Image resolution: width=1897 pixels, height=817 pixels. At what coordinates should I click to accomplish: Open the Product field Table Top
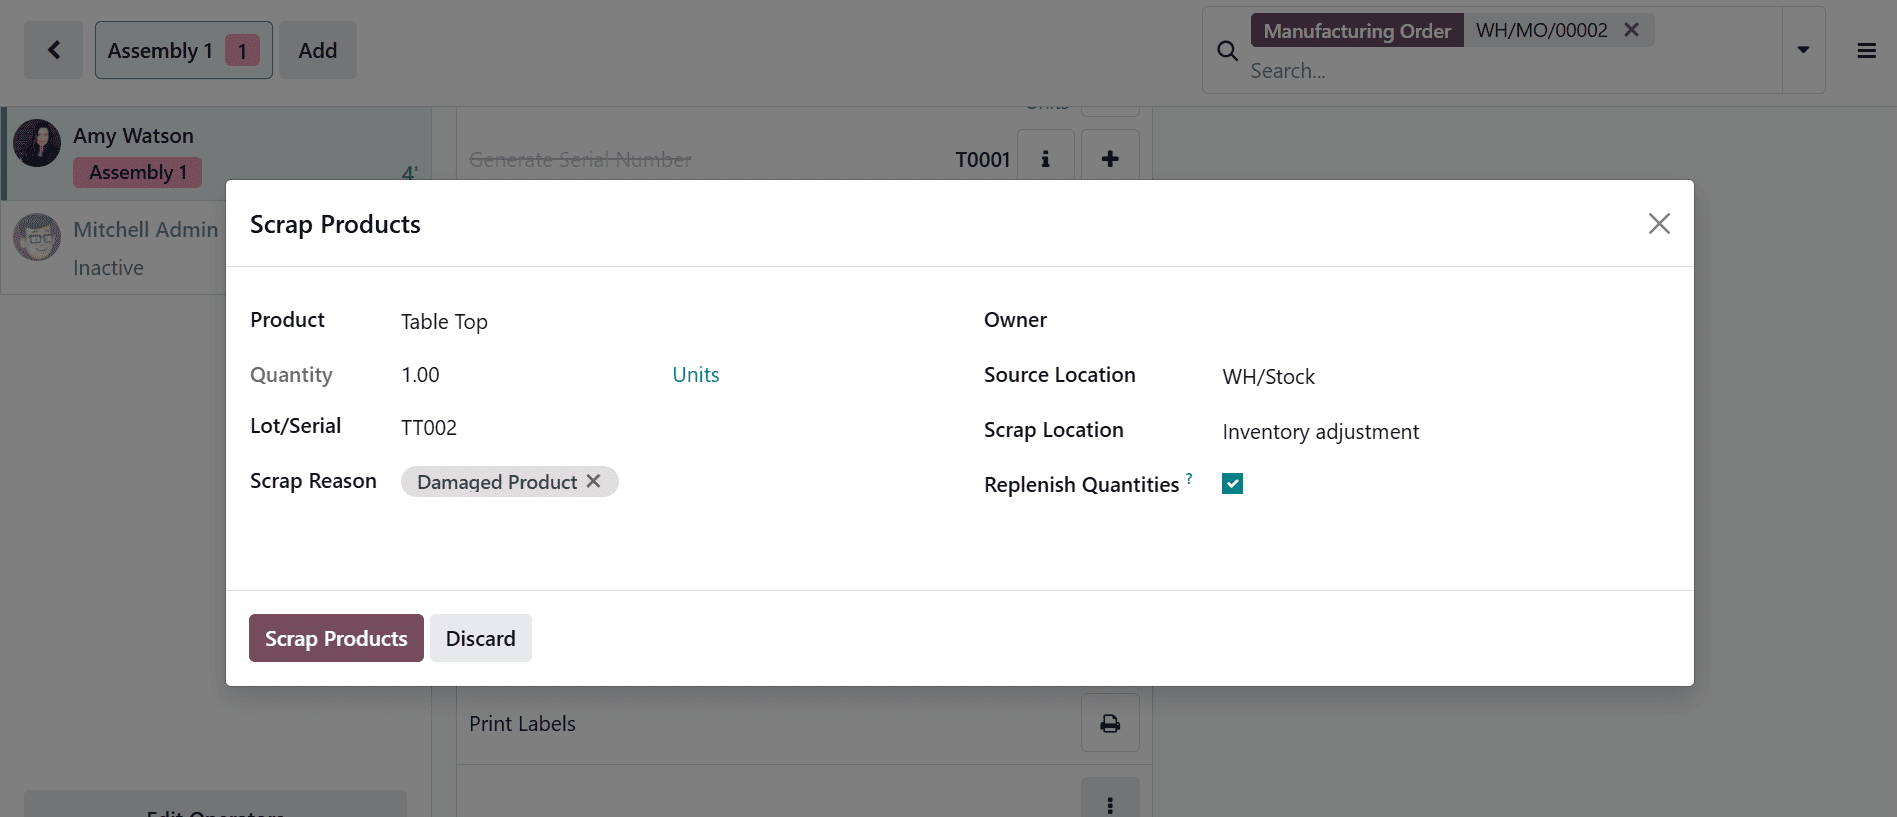tap(668, 322)
